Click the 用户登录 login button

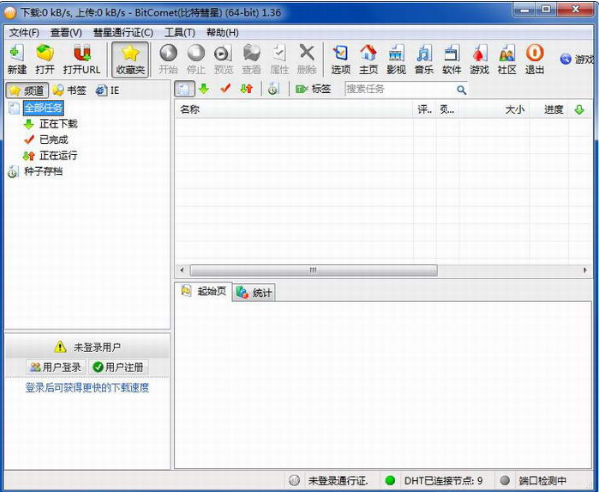pos(56,367)
